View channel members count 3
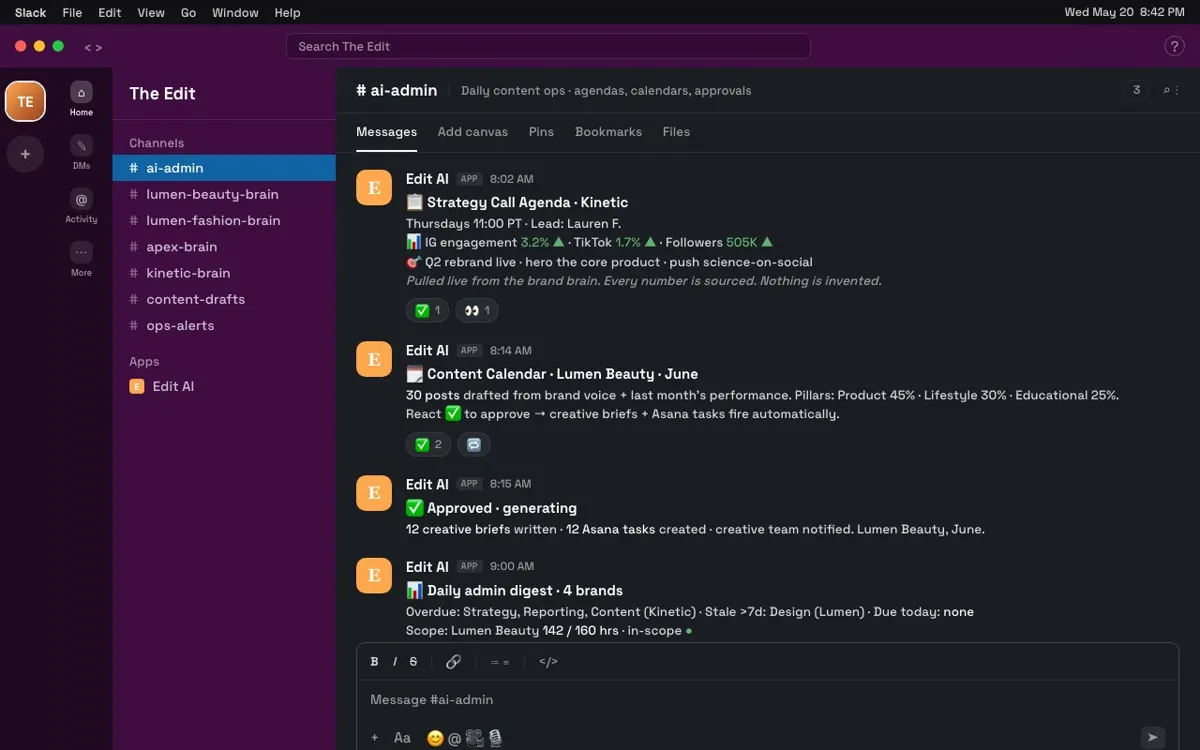Viewport: 1200px width, 750px height. coord(1136,90)
